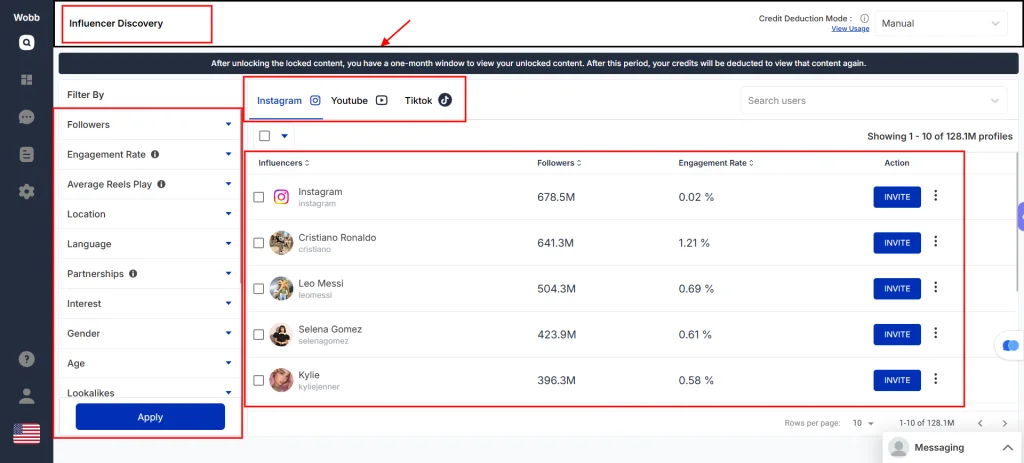This screenshot has height=463, width=1024.
Task: Open the dashboard grid icon in sidebar
Action: click(26, 80)
